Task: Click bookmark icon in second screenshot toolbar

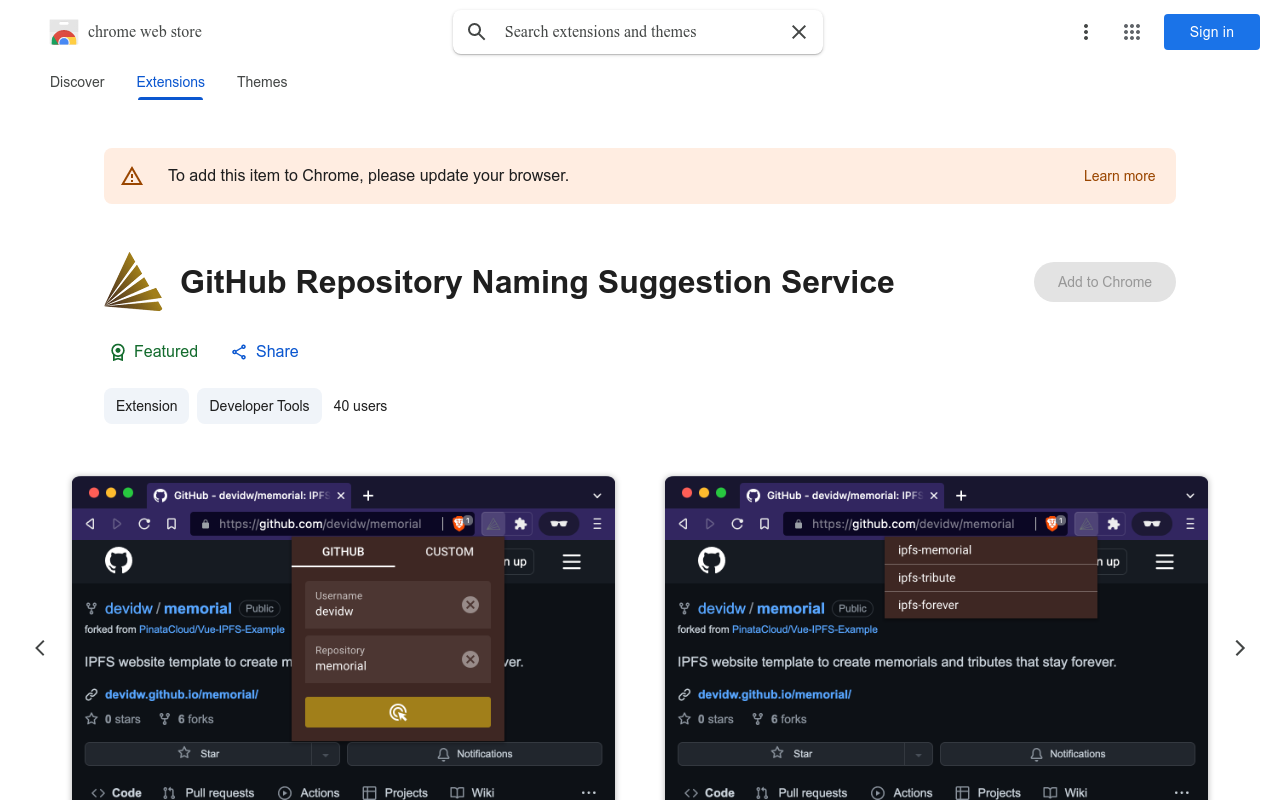Action: point(764,523)
